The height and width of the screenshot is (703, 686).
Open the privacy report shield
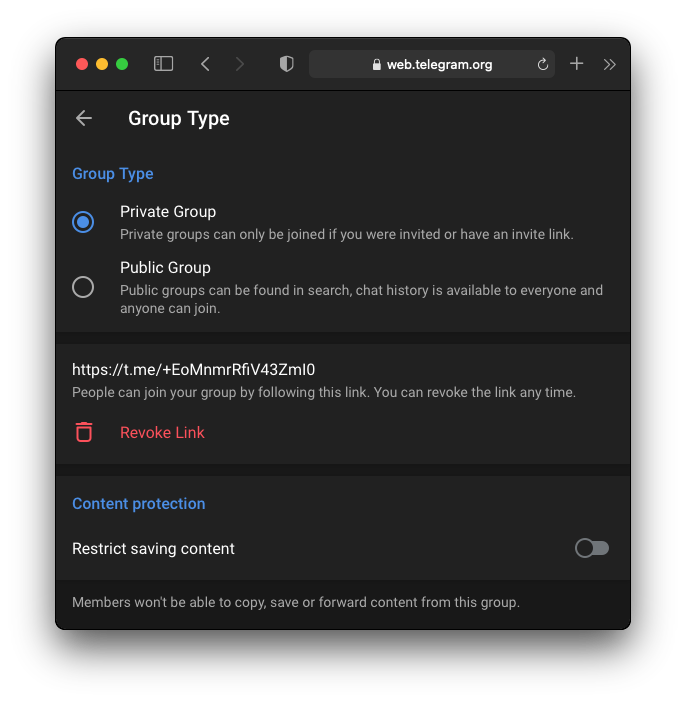coord(287,64)
